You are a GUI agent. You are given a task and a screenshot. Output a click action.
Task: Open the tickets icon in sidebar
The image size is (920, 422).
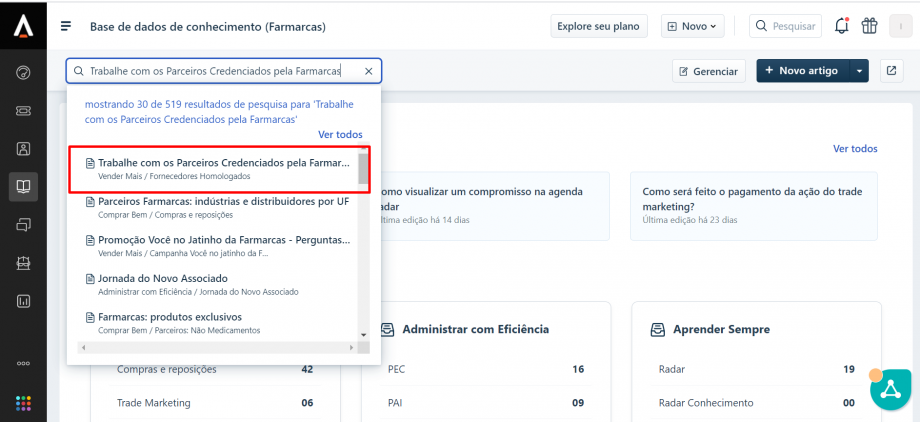(x=23, y=110)
